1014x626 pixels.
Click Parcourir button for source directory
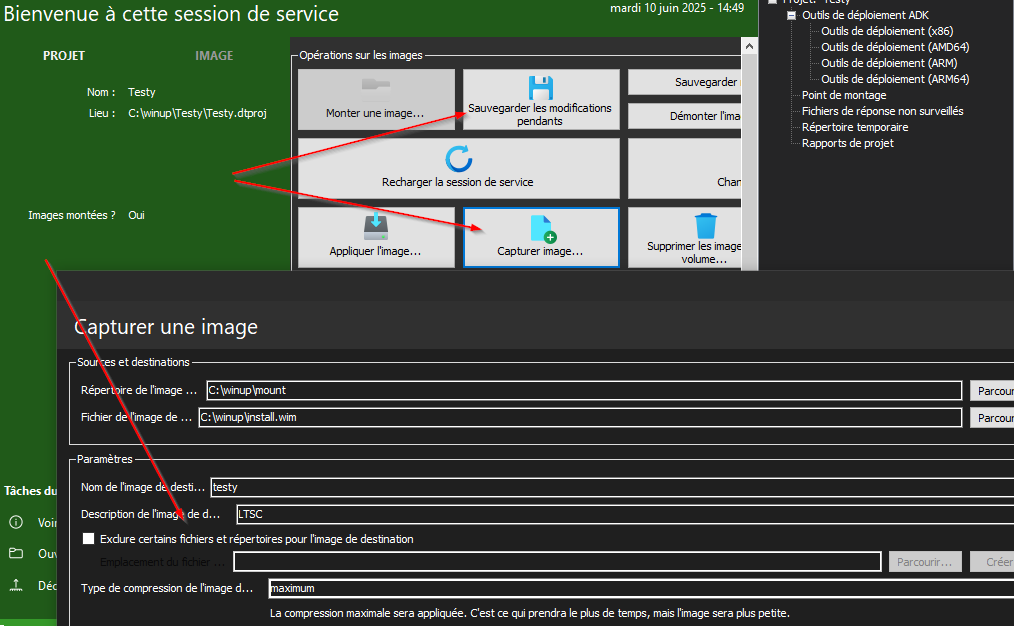point(992,391)
